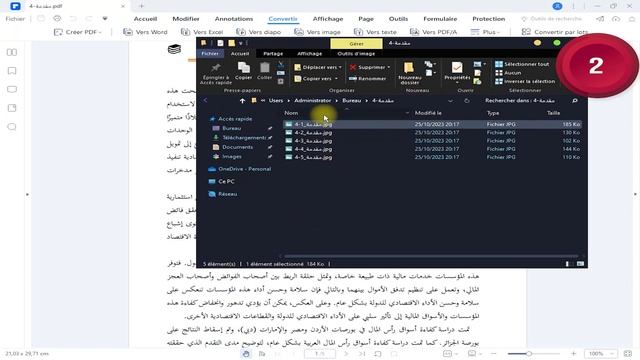This screenshot has width=640, height=360.
Task: Click the Propriétés button in Explorer
Action: pos(457,73)
